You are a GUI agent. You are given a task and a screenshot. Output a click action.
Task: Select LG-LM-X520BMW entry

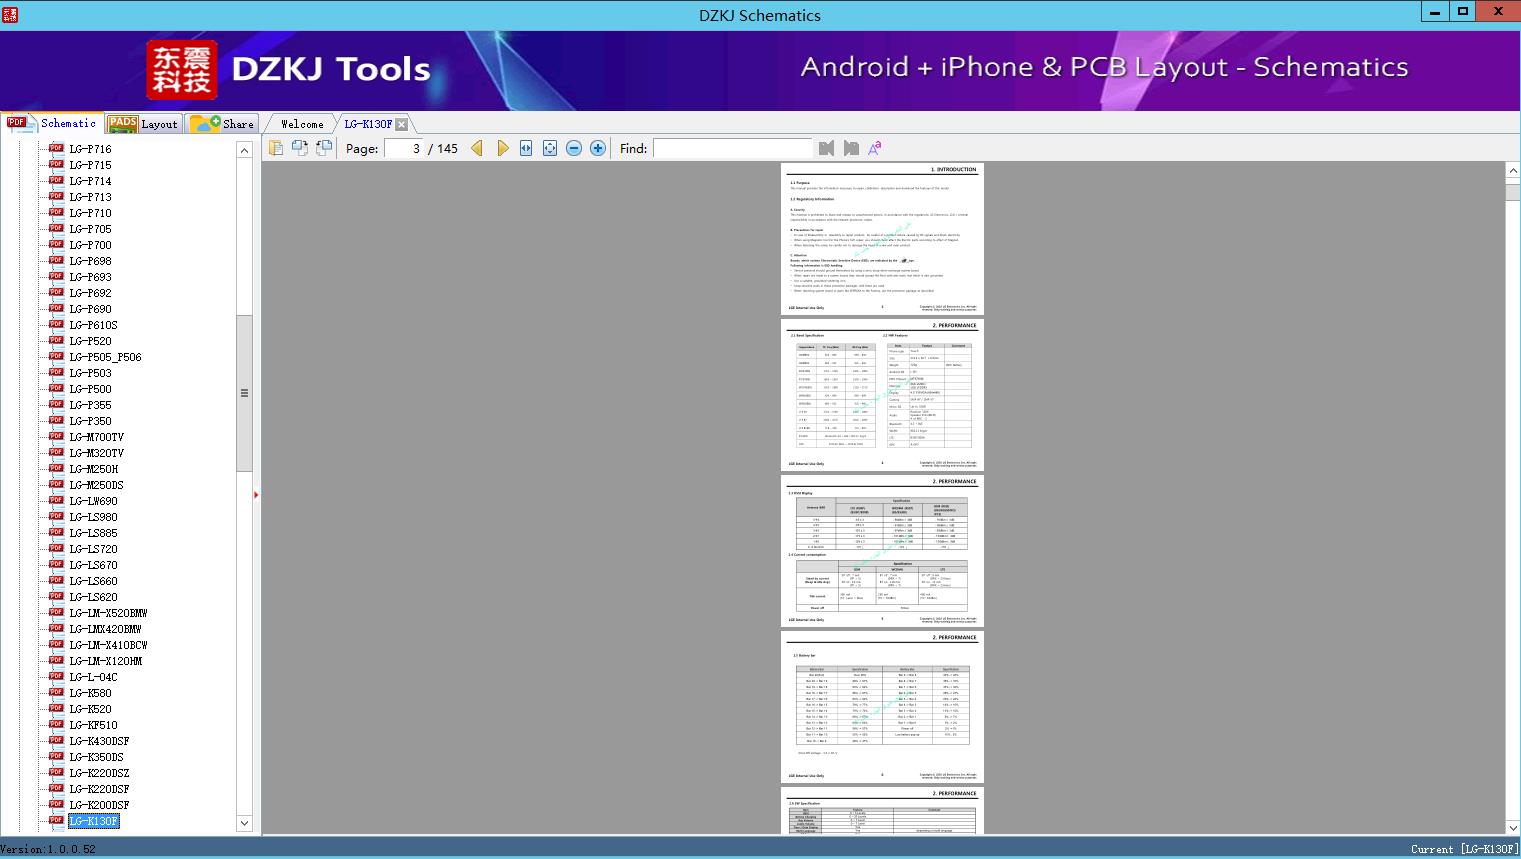click(x=108, y=613)
